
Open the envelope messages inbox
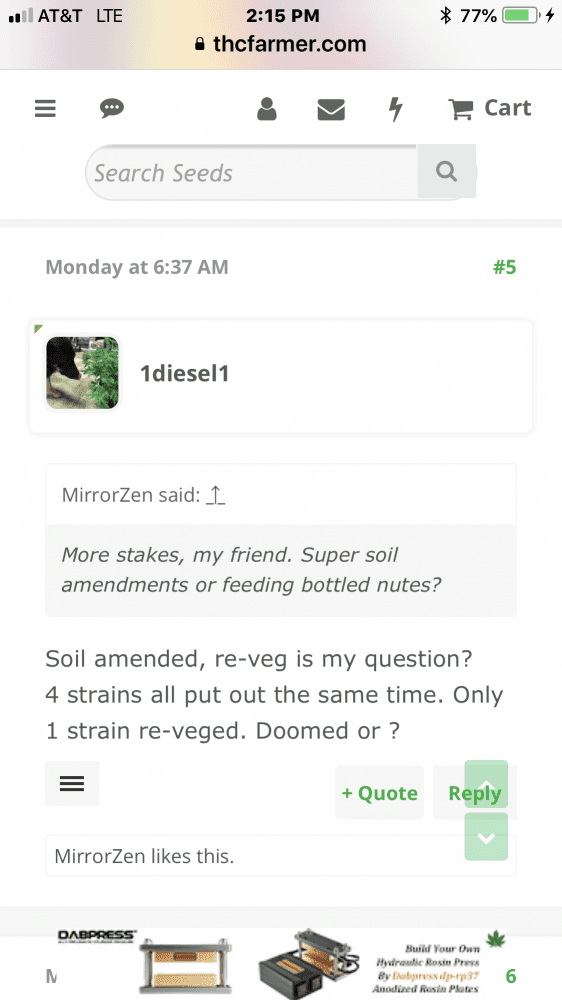pos(331,110)
